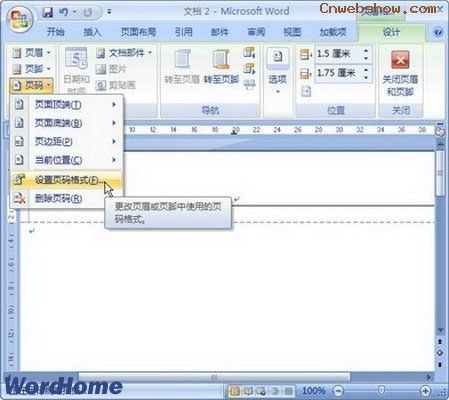The width and height of the screenshot is (449, 400).
Task: Click the Office button logo
Action: (20, 19)
